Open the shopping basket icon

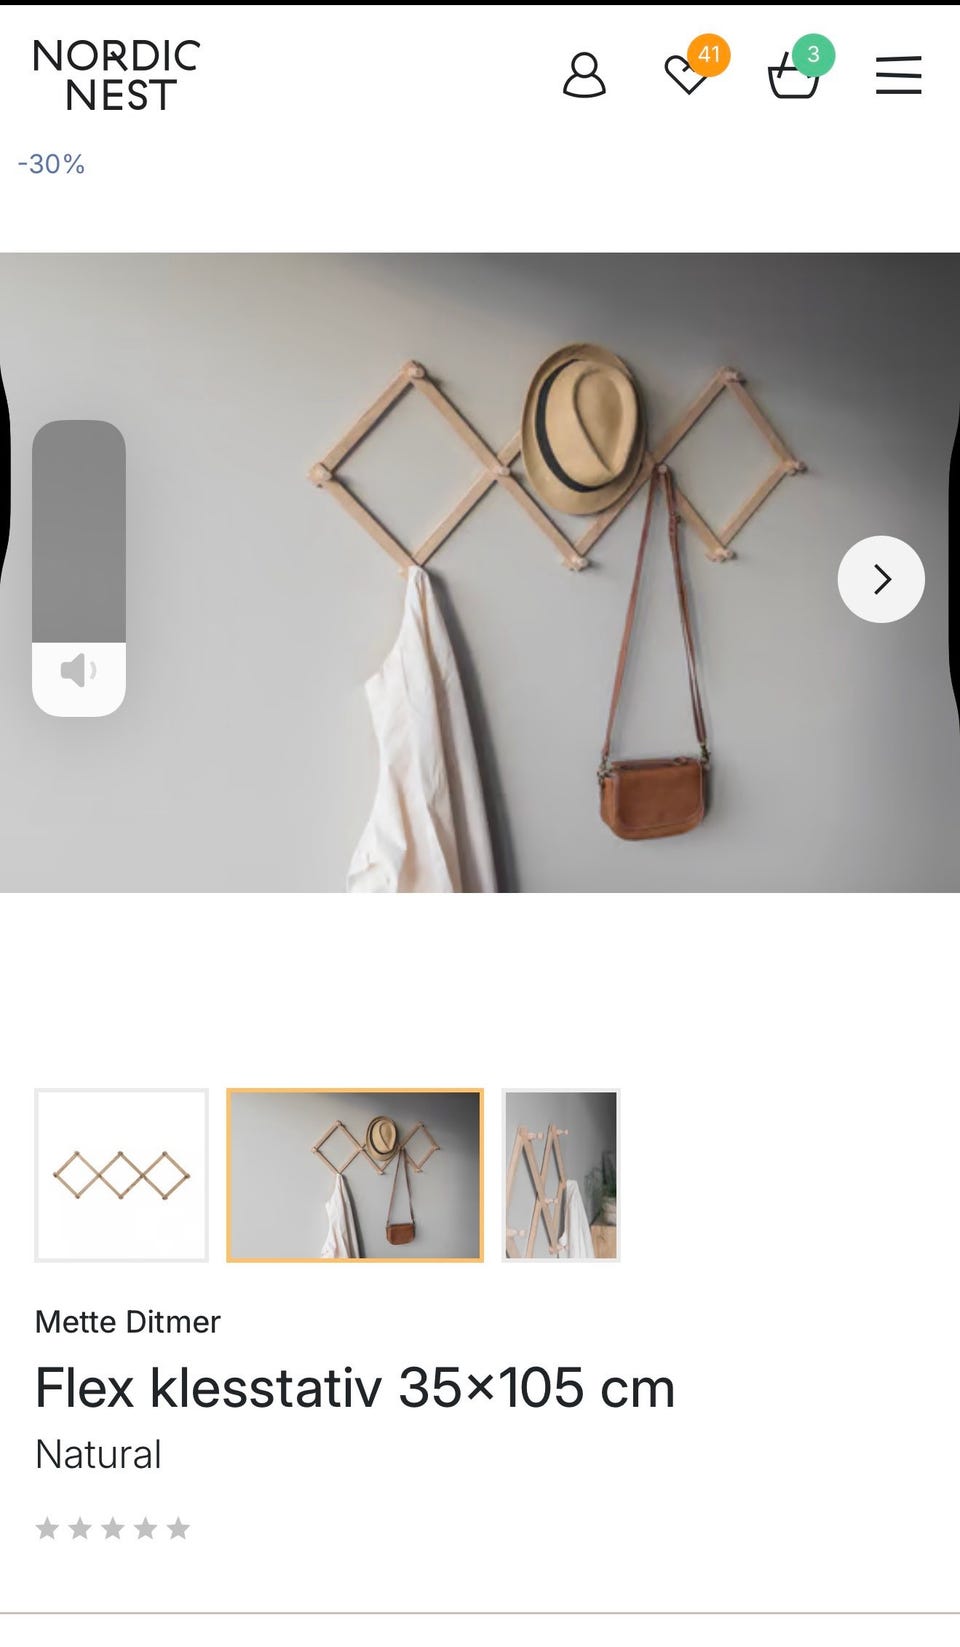point(793,77)
